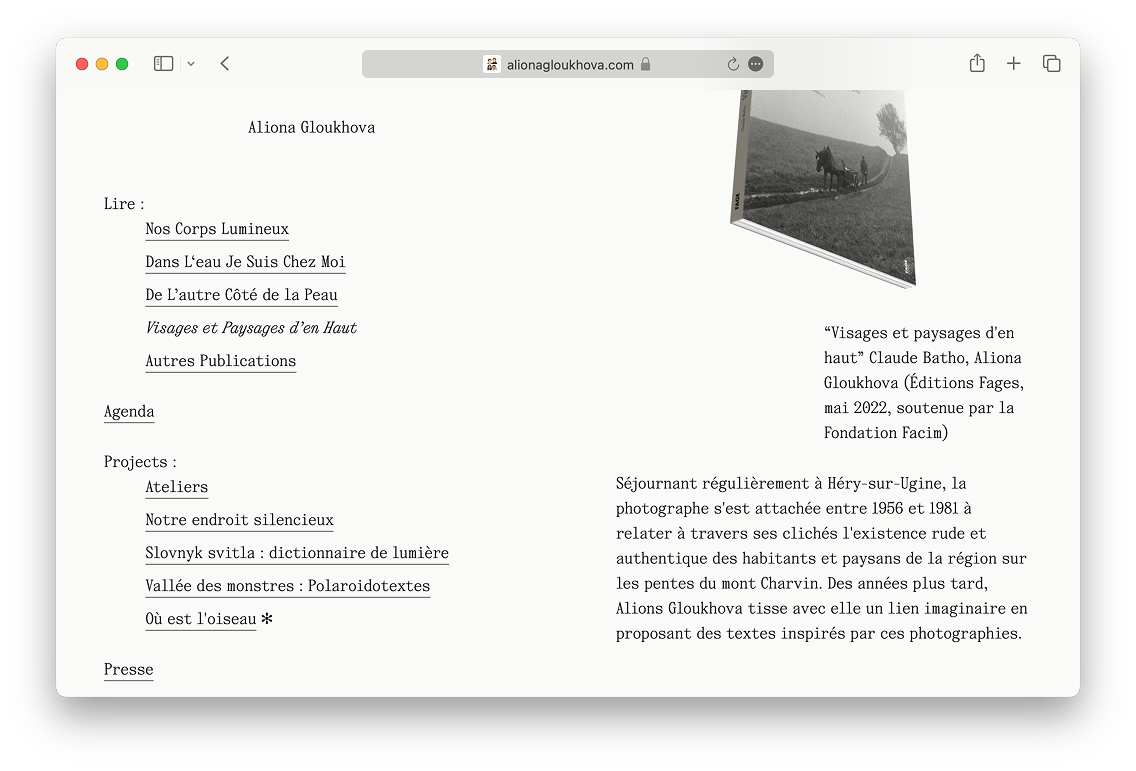Open De L'autre Côté de la Peau
The width and height of the screenshot is (1136, 771).
[x=241, y=295]
